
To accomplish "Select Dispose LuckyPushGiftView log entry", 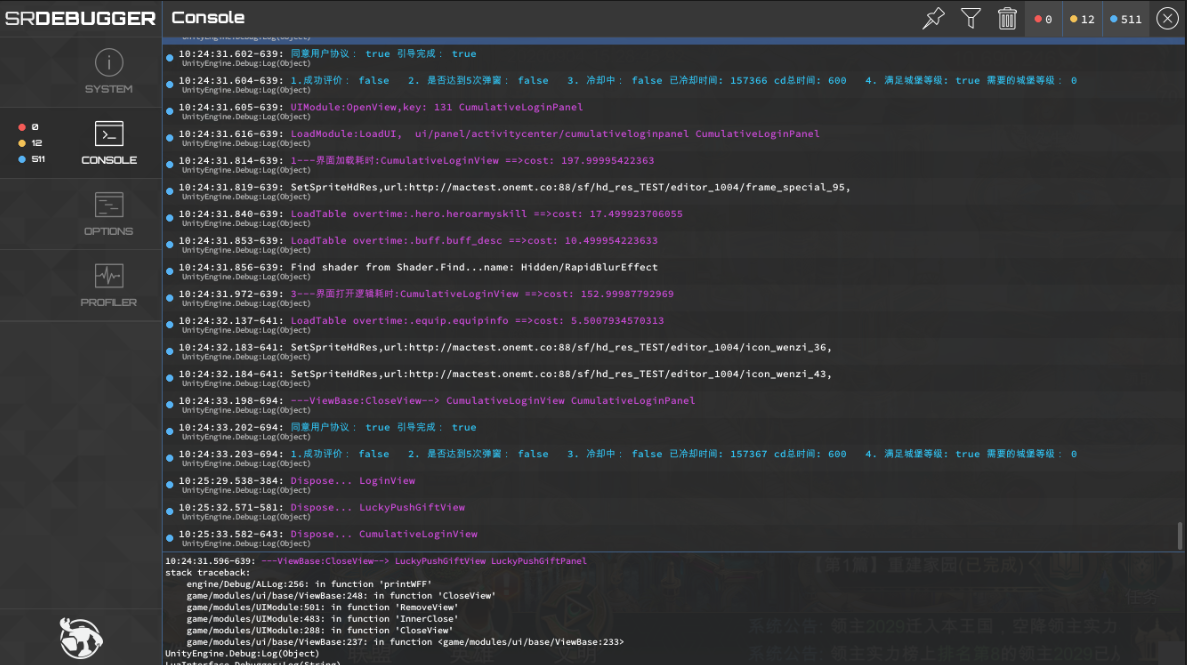I will [x=673, y=511].
